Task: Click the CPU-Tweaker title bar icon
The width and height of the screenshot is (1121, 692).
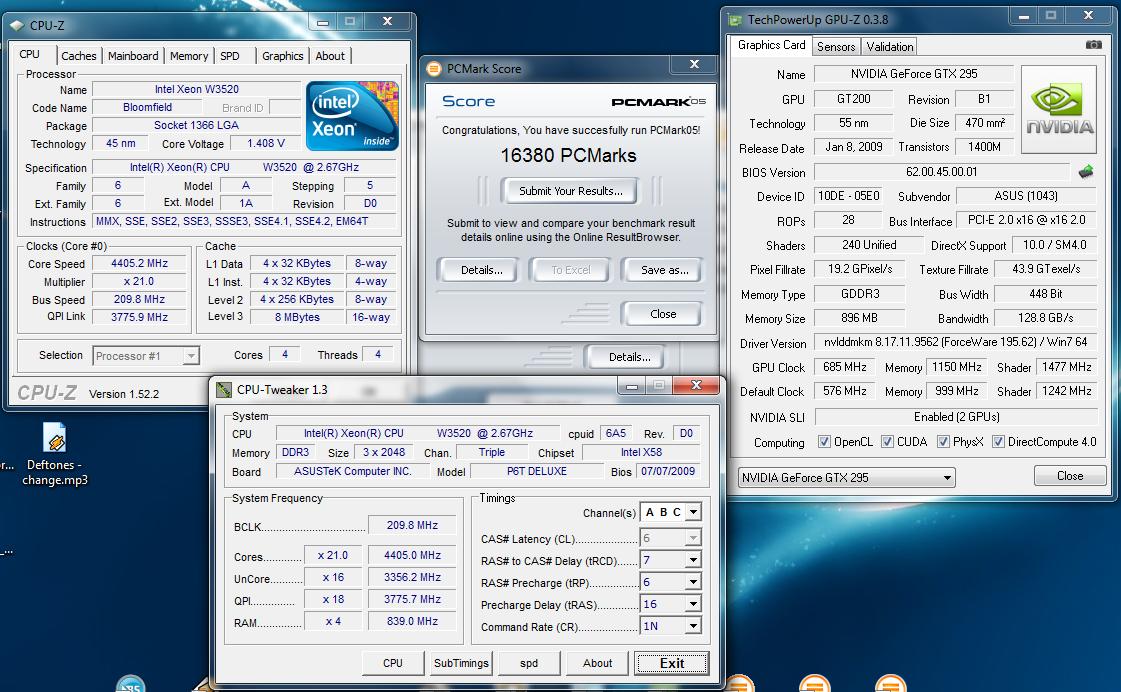Action: (224, 390)
